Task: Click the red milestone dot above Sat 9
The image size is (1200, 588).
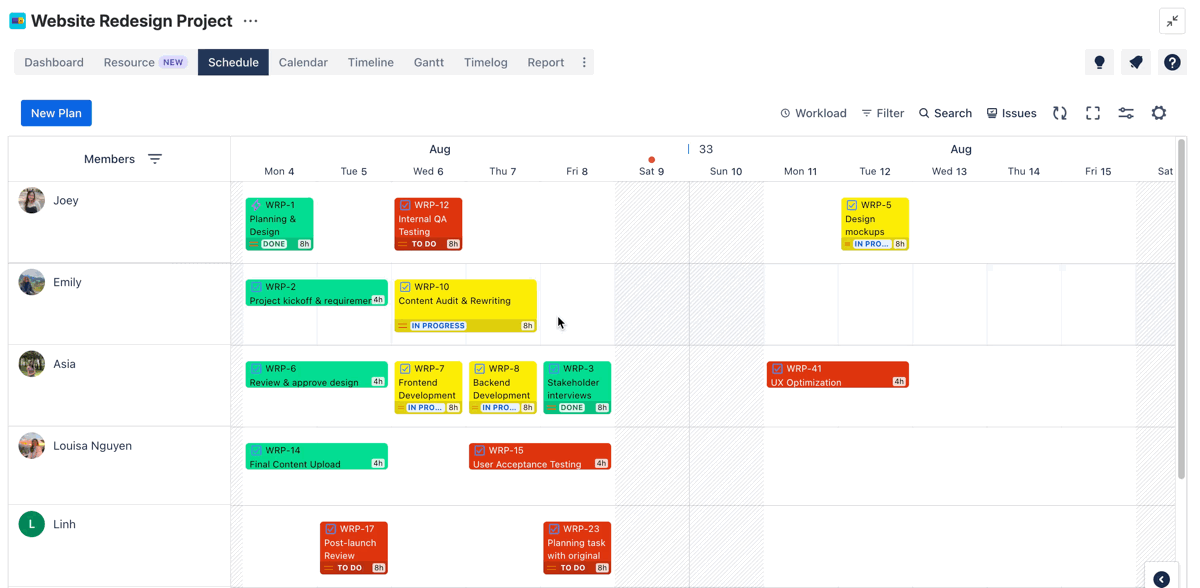Action: tap(651, 158)
